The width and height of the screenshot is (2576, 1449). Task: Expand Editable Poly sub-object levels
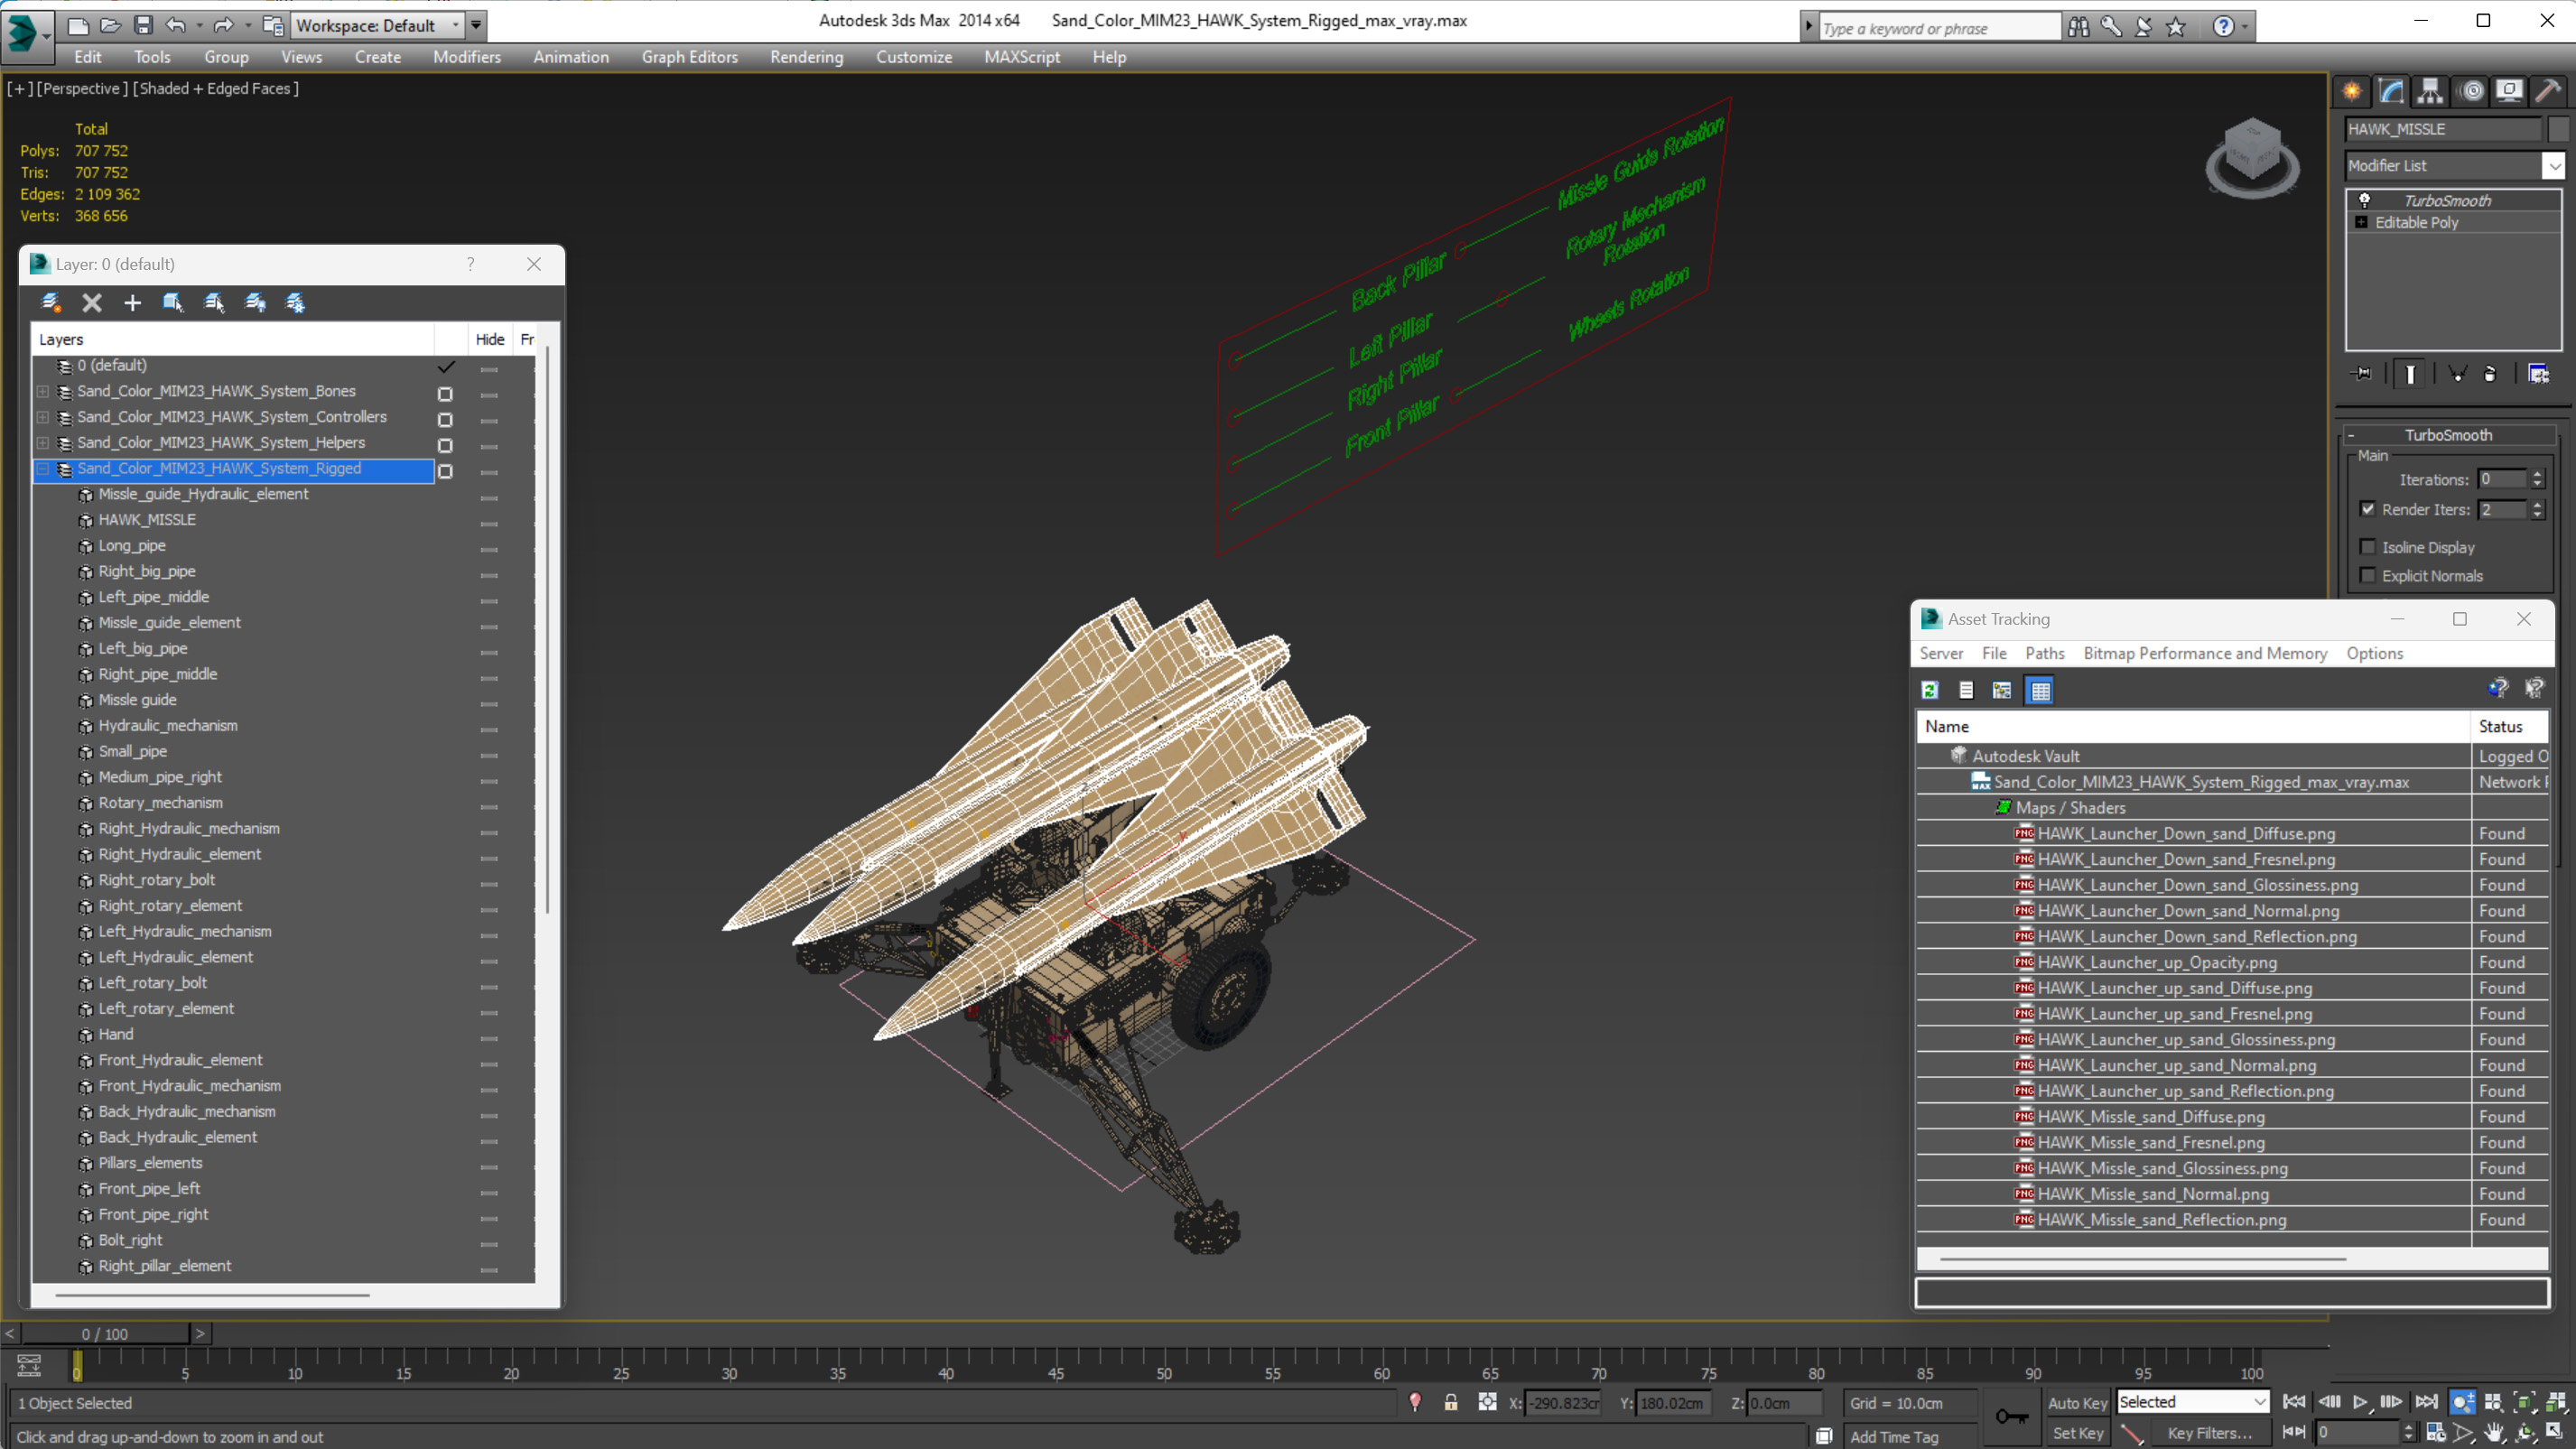pyautogui.click(x=2361, y=222)
